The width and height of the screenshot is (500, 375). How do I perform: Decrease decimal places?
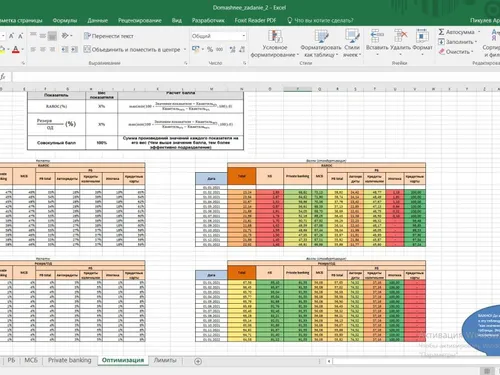[x=242, y=50]
